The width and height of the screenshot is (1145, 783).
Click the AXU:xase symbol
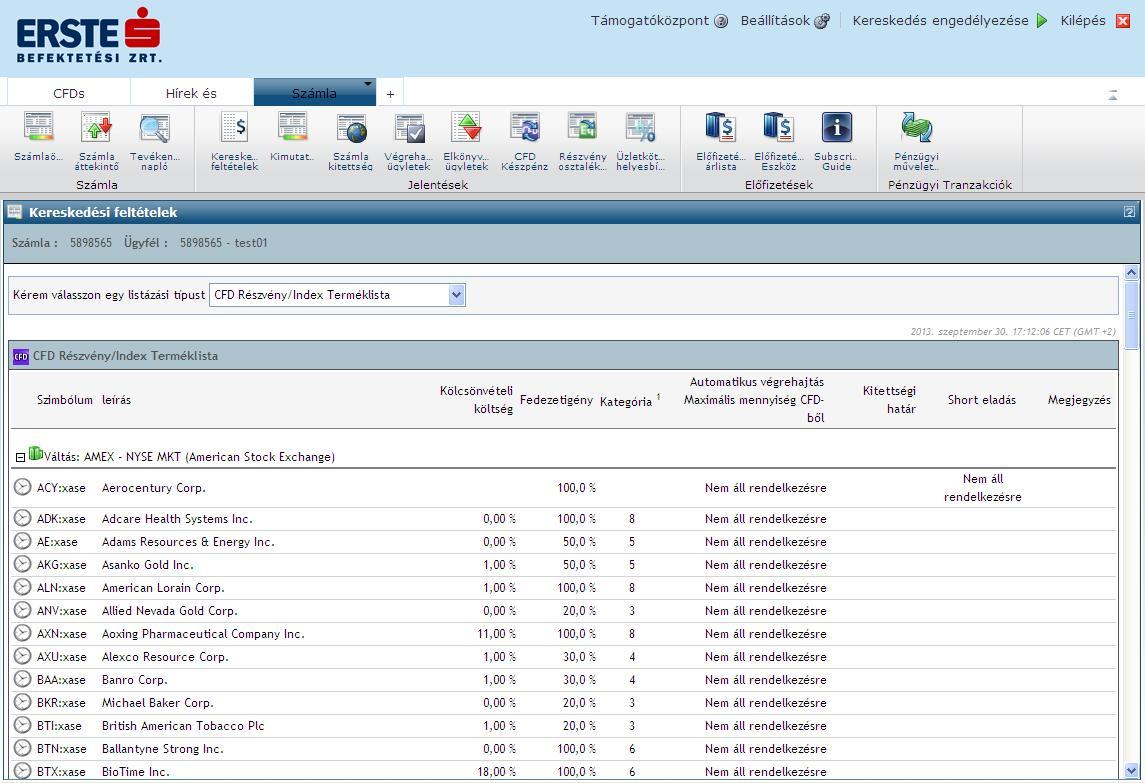(x=61, y=657)
